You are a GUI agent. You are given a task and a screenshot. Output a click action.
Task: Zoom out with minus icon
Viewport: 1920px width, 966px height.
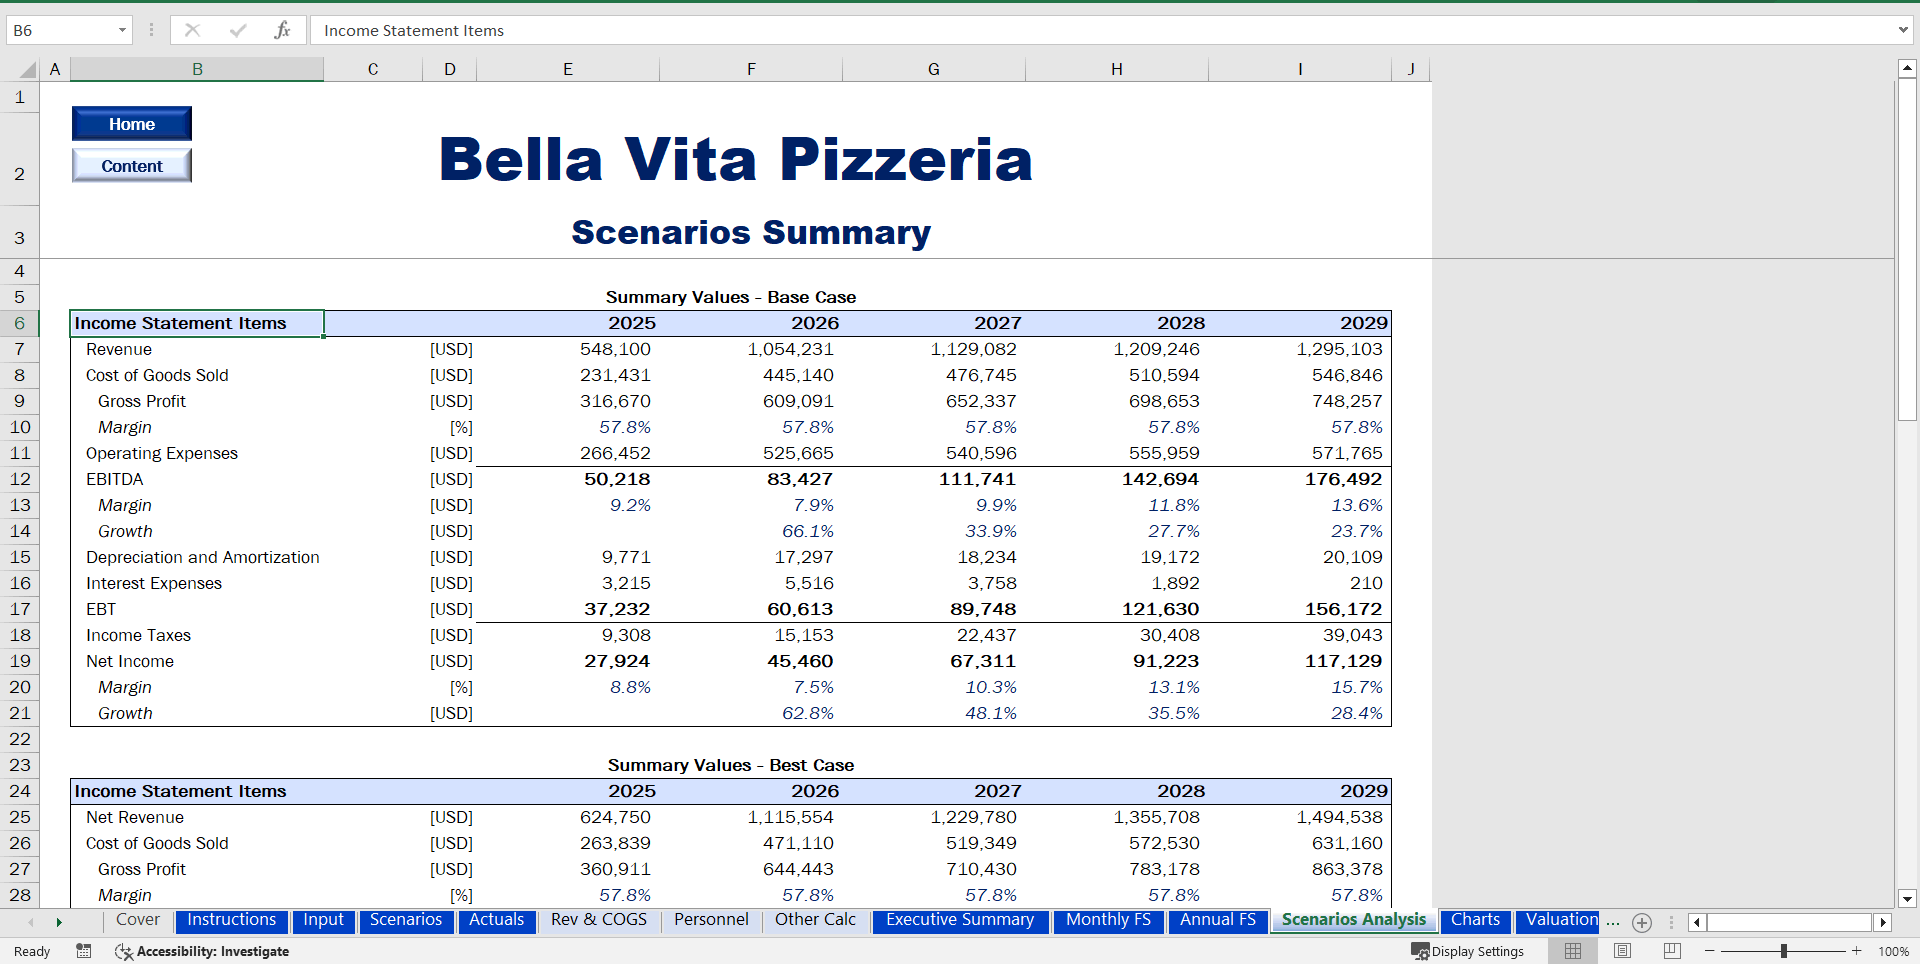[x=1710, y=951]
